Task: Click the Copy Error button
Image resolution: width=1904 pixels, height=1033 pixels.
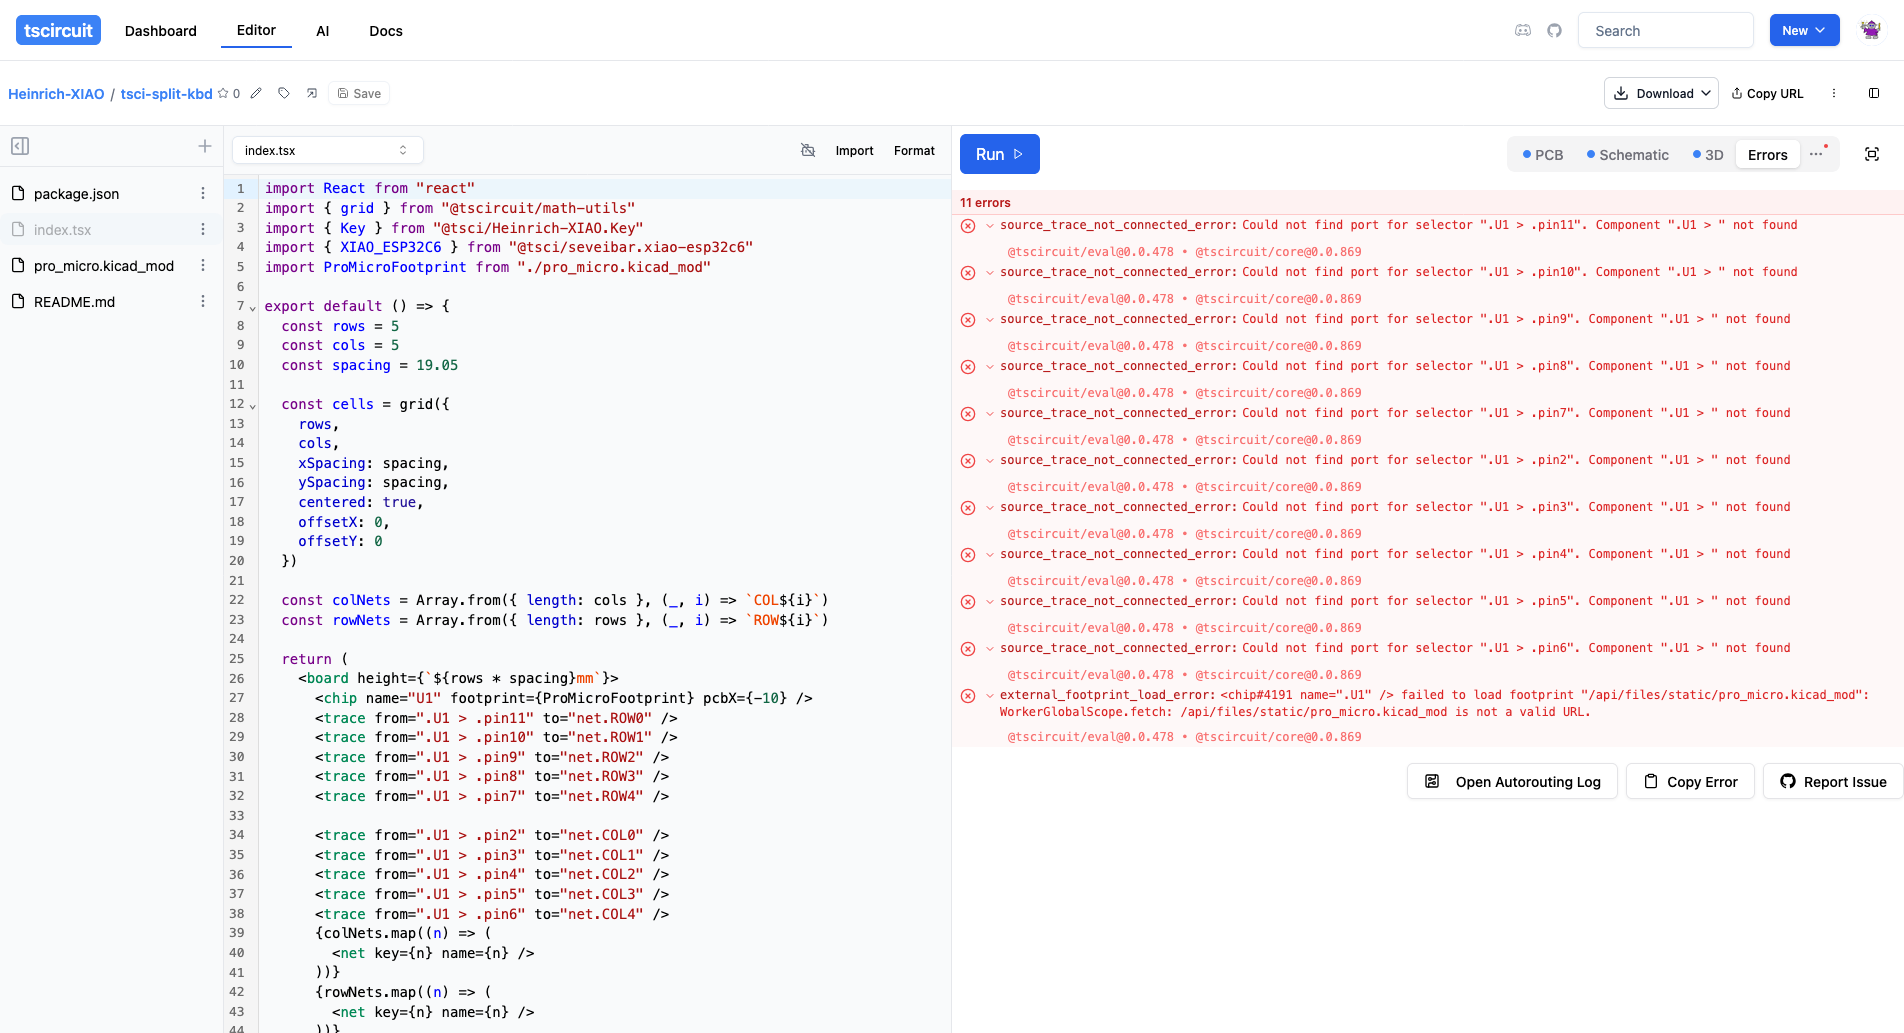Action: 1690,781
